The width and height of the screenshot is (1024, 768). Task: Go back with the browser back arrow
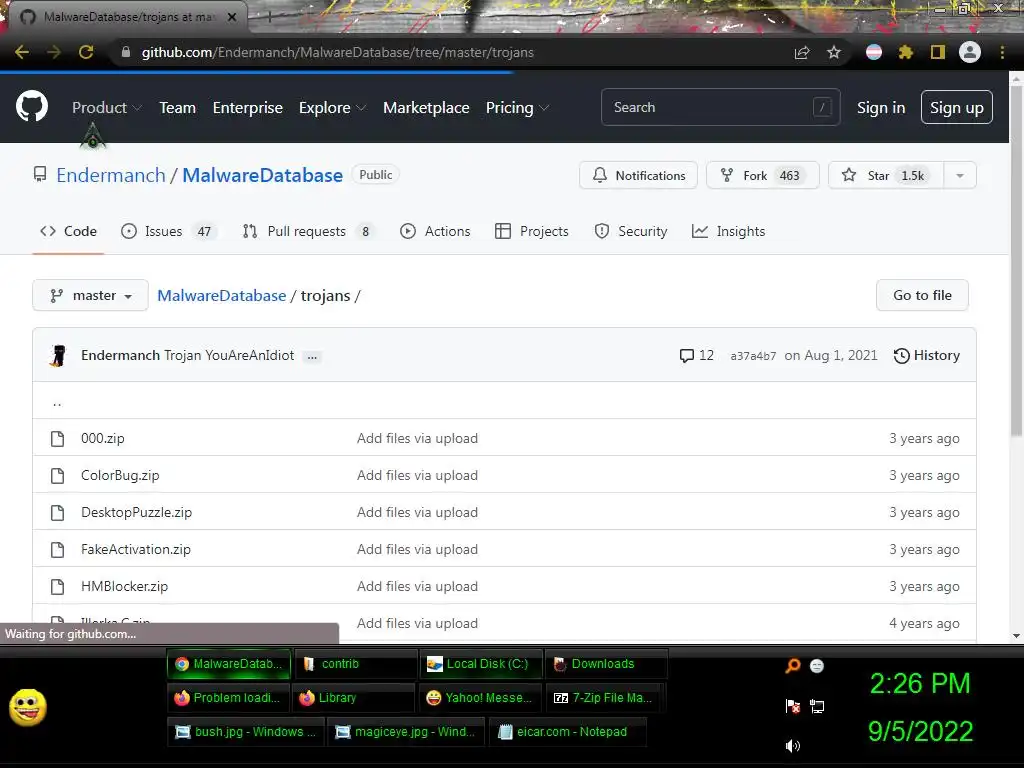(22, 52)
